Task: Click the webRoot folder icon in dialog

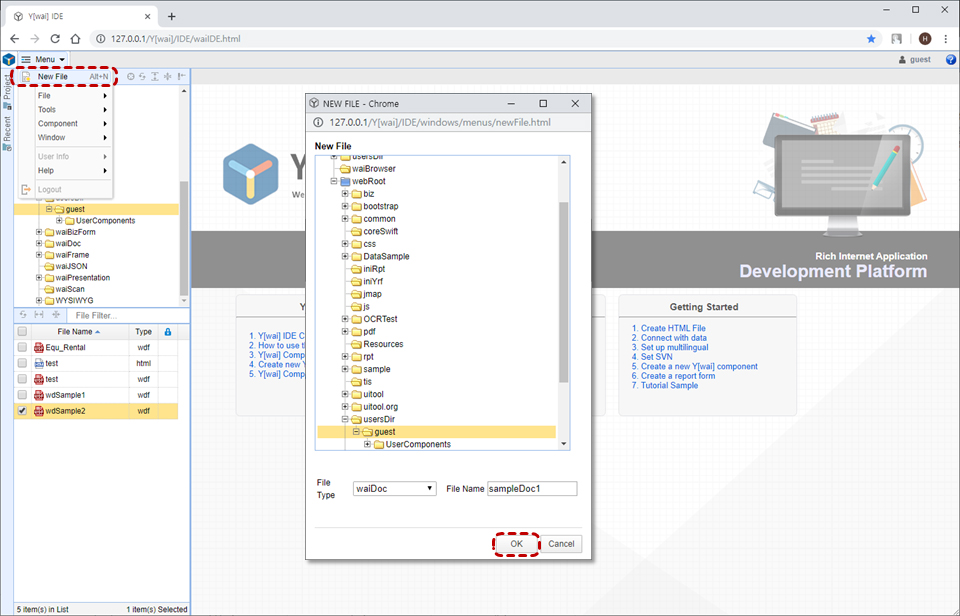Action: (x=345, y=181)
